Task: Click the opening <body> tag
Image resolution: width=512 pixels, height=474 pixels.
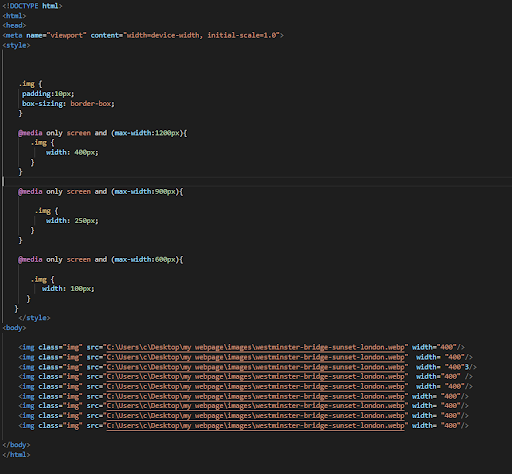Action: coord(14,328)
